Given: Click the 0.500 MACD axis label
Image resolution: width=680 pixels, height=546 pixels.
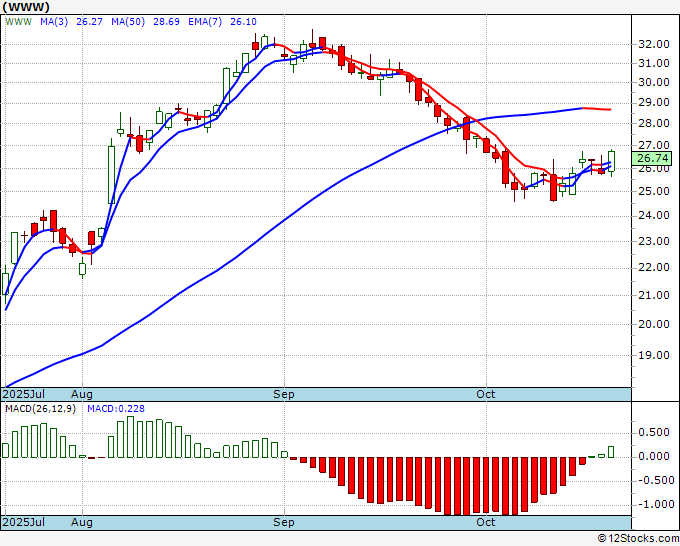Looking at the screenshot, I should (654, 433).
